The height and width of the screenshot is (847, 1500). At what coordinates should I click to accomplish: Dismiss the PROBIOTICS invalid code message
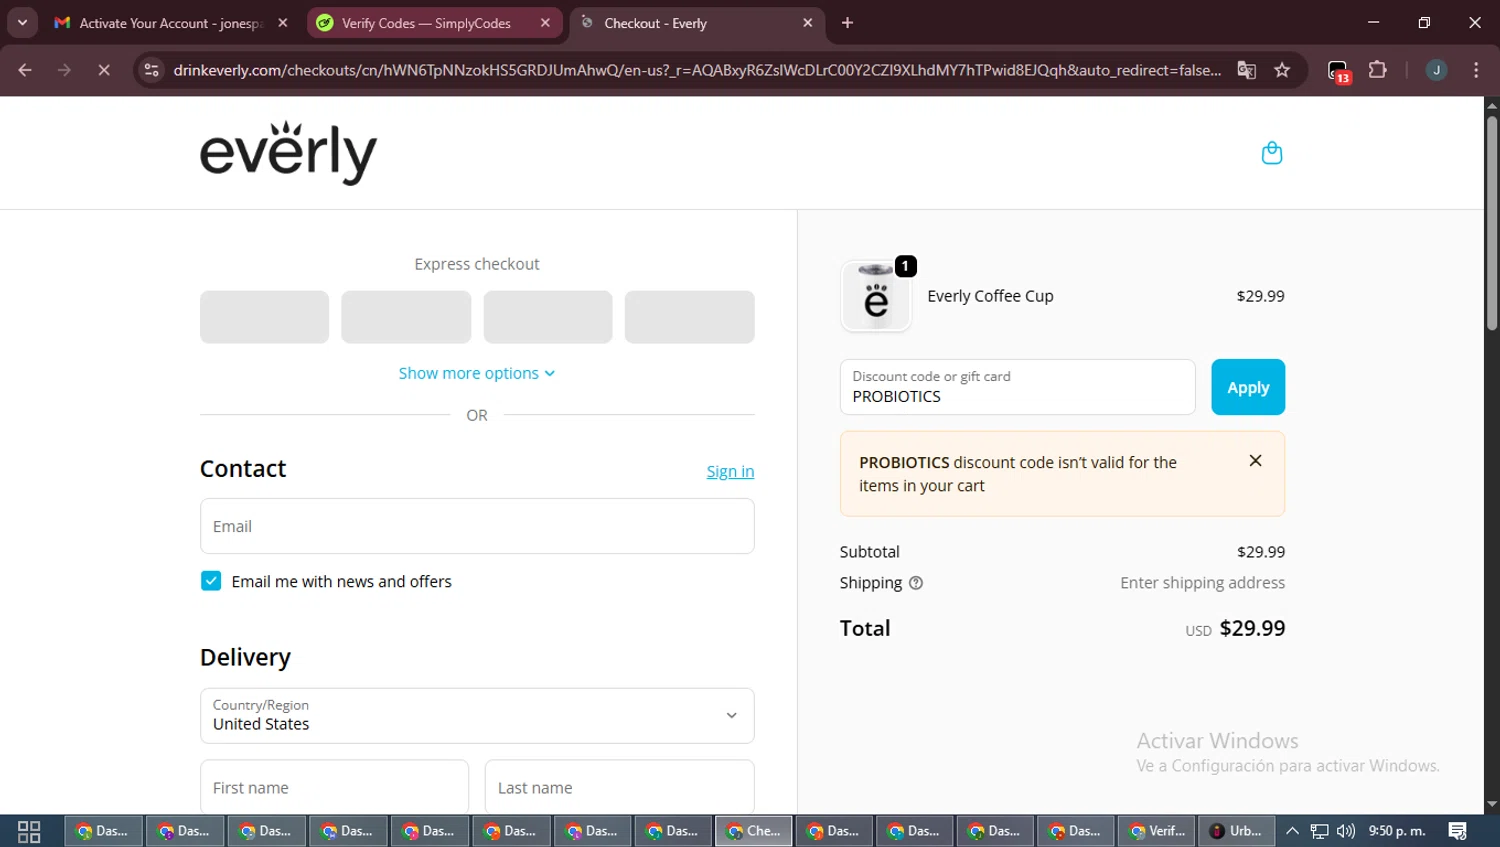[1255, 461]
